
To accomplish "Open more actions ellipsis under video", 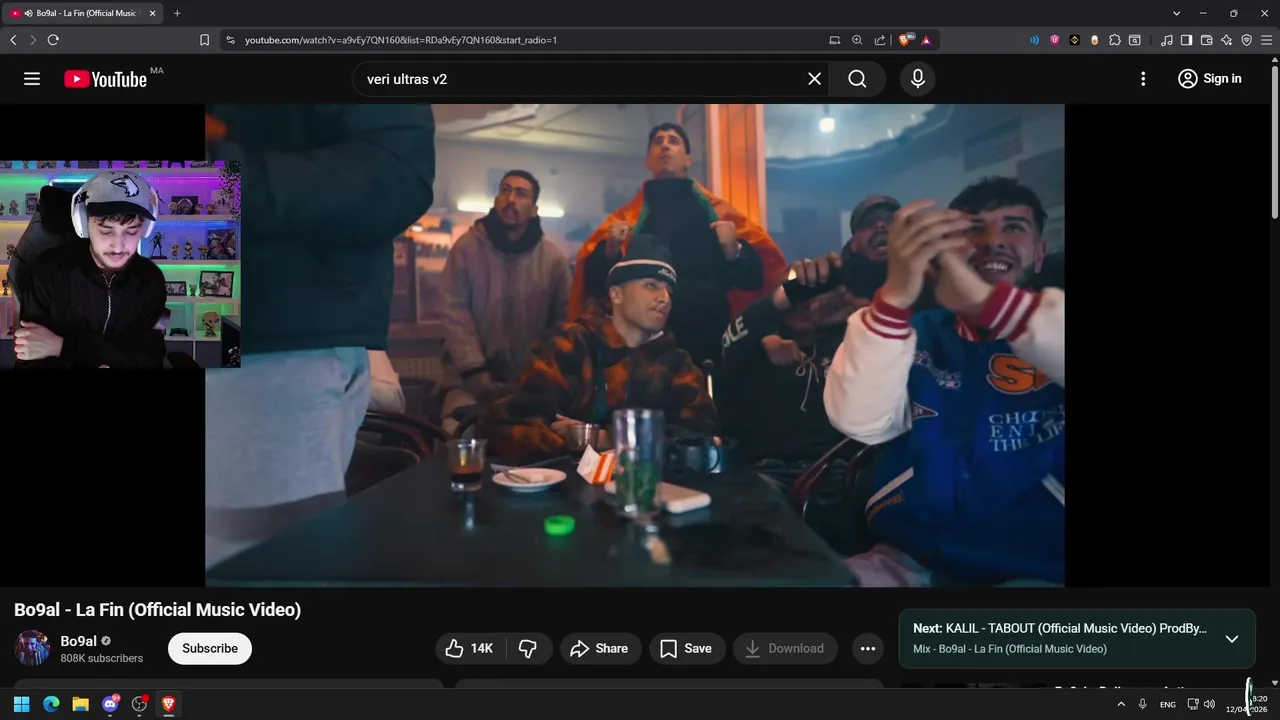I will [x=868, y=648].
